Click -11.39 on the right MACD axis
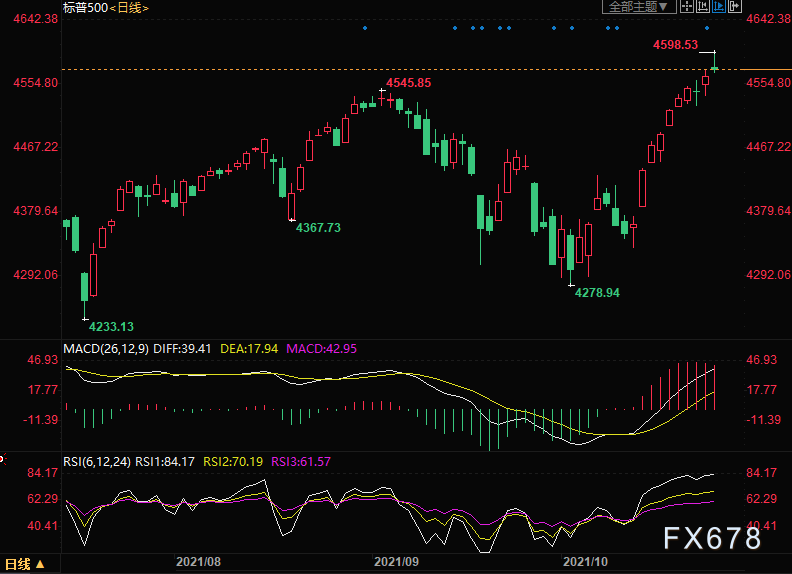 [x=764, y=420]
